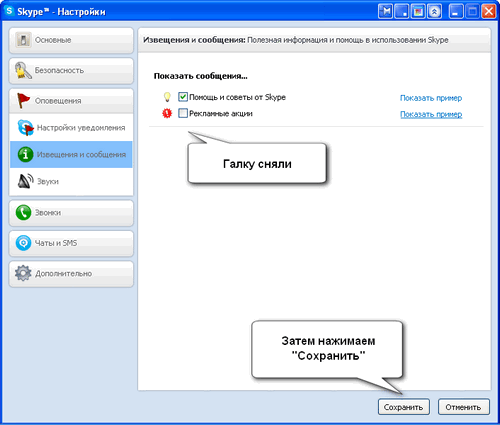Collapse the Оповещения section header

(x=71, y=101)
